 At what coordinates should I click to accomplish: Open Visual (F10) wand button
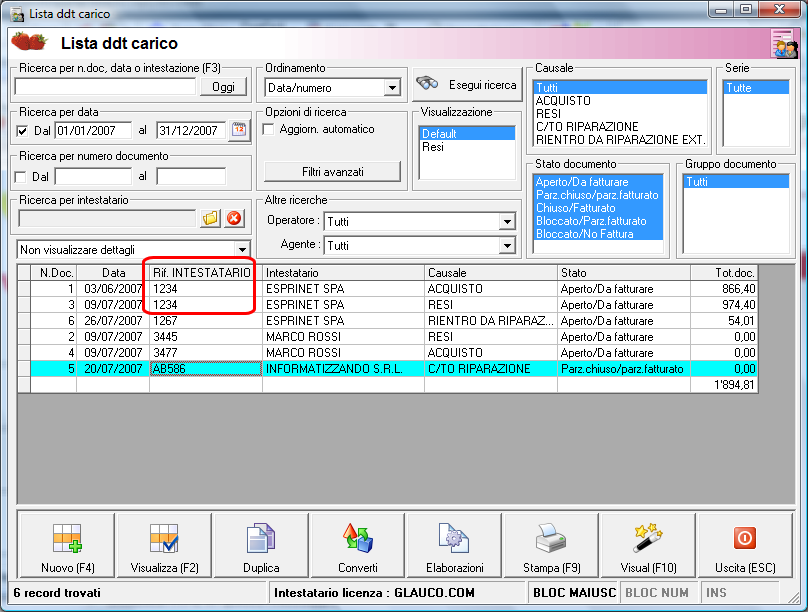pyautogui.click(x=648, y=546)
